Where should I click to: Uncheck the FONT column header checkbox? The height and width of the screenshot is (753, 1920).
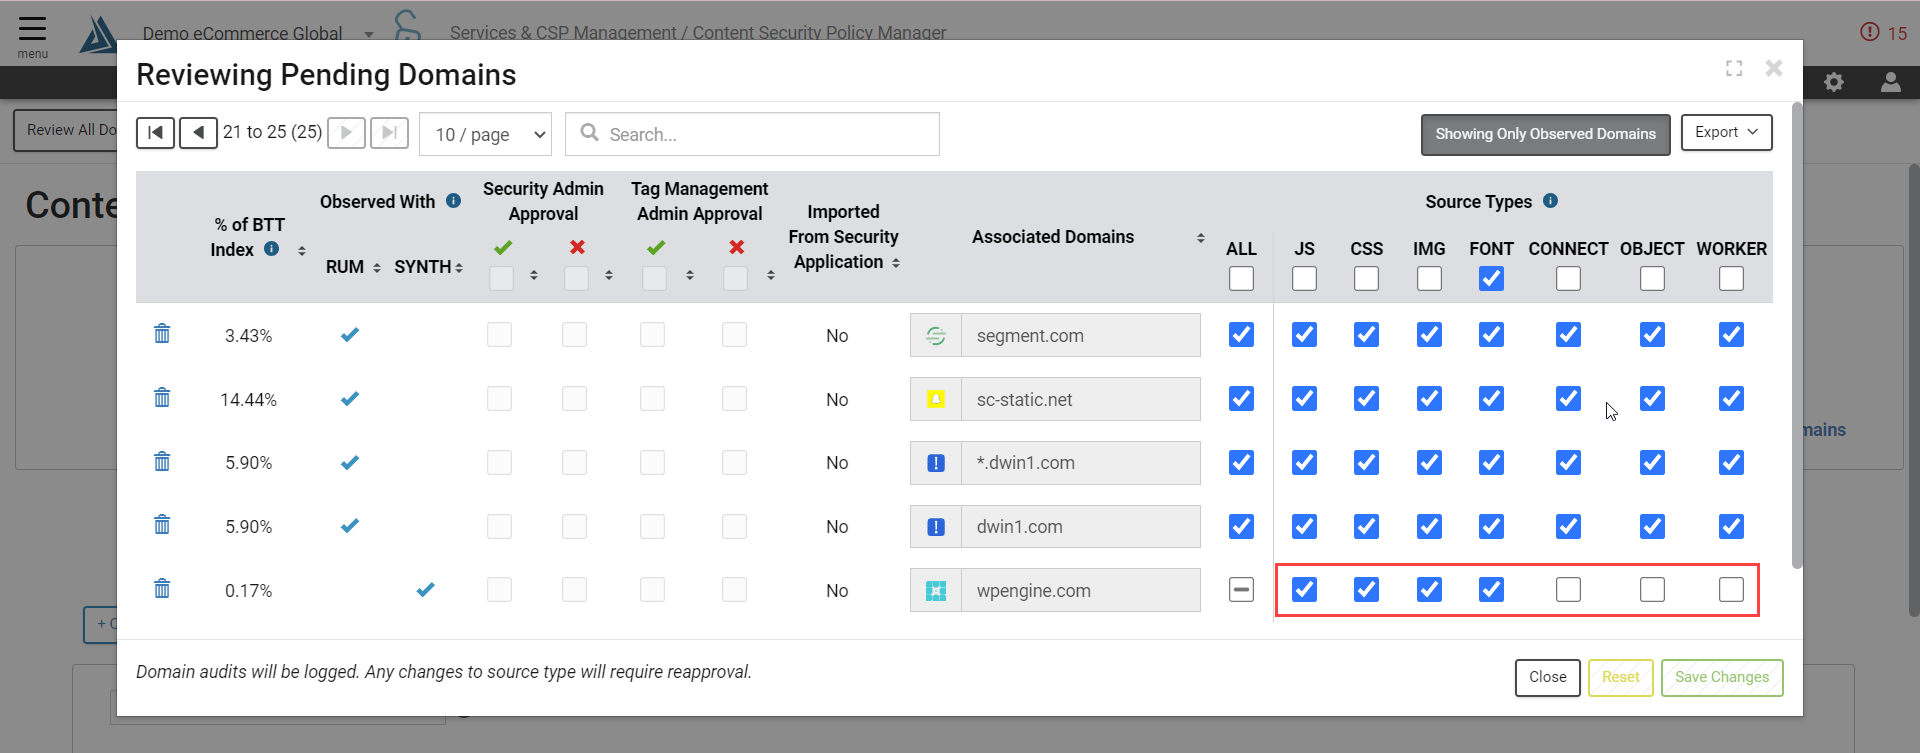[1491, 279]
